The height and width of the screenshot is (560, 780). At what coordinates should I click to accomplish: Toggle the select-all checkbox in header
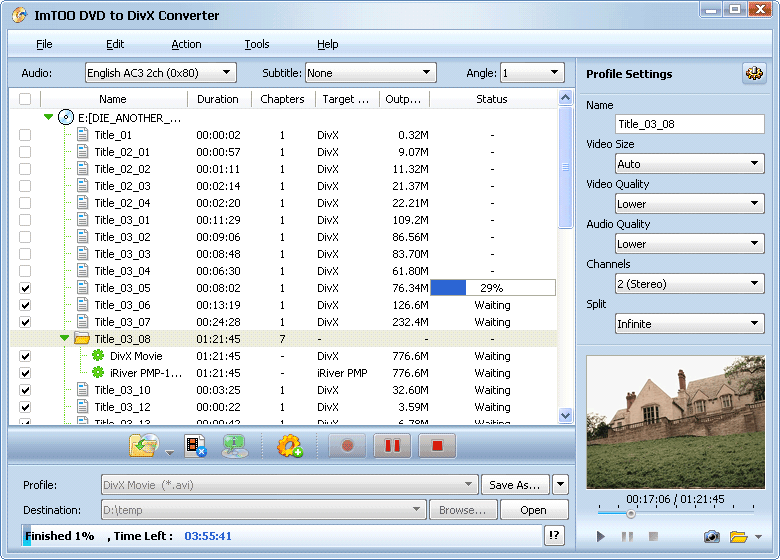tap(25, 99)
